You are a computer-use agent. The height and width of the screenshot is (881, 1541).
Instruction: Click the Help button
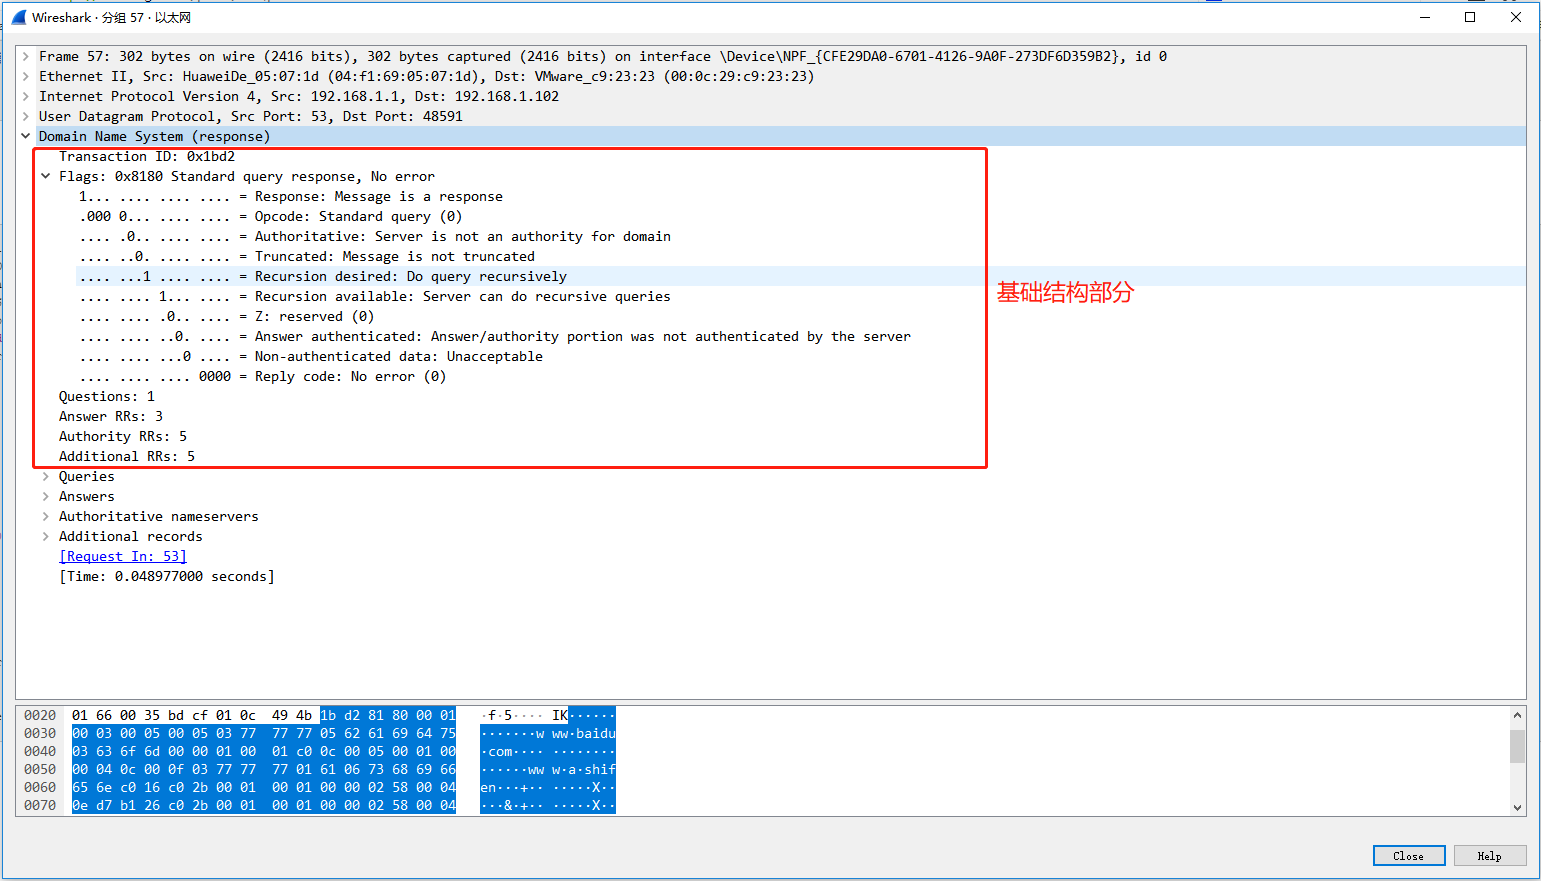point(1489,856)
